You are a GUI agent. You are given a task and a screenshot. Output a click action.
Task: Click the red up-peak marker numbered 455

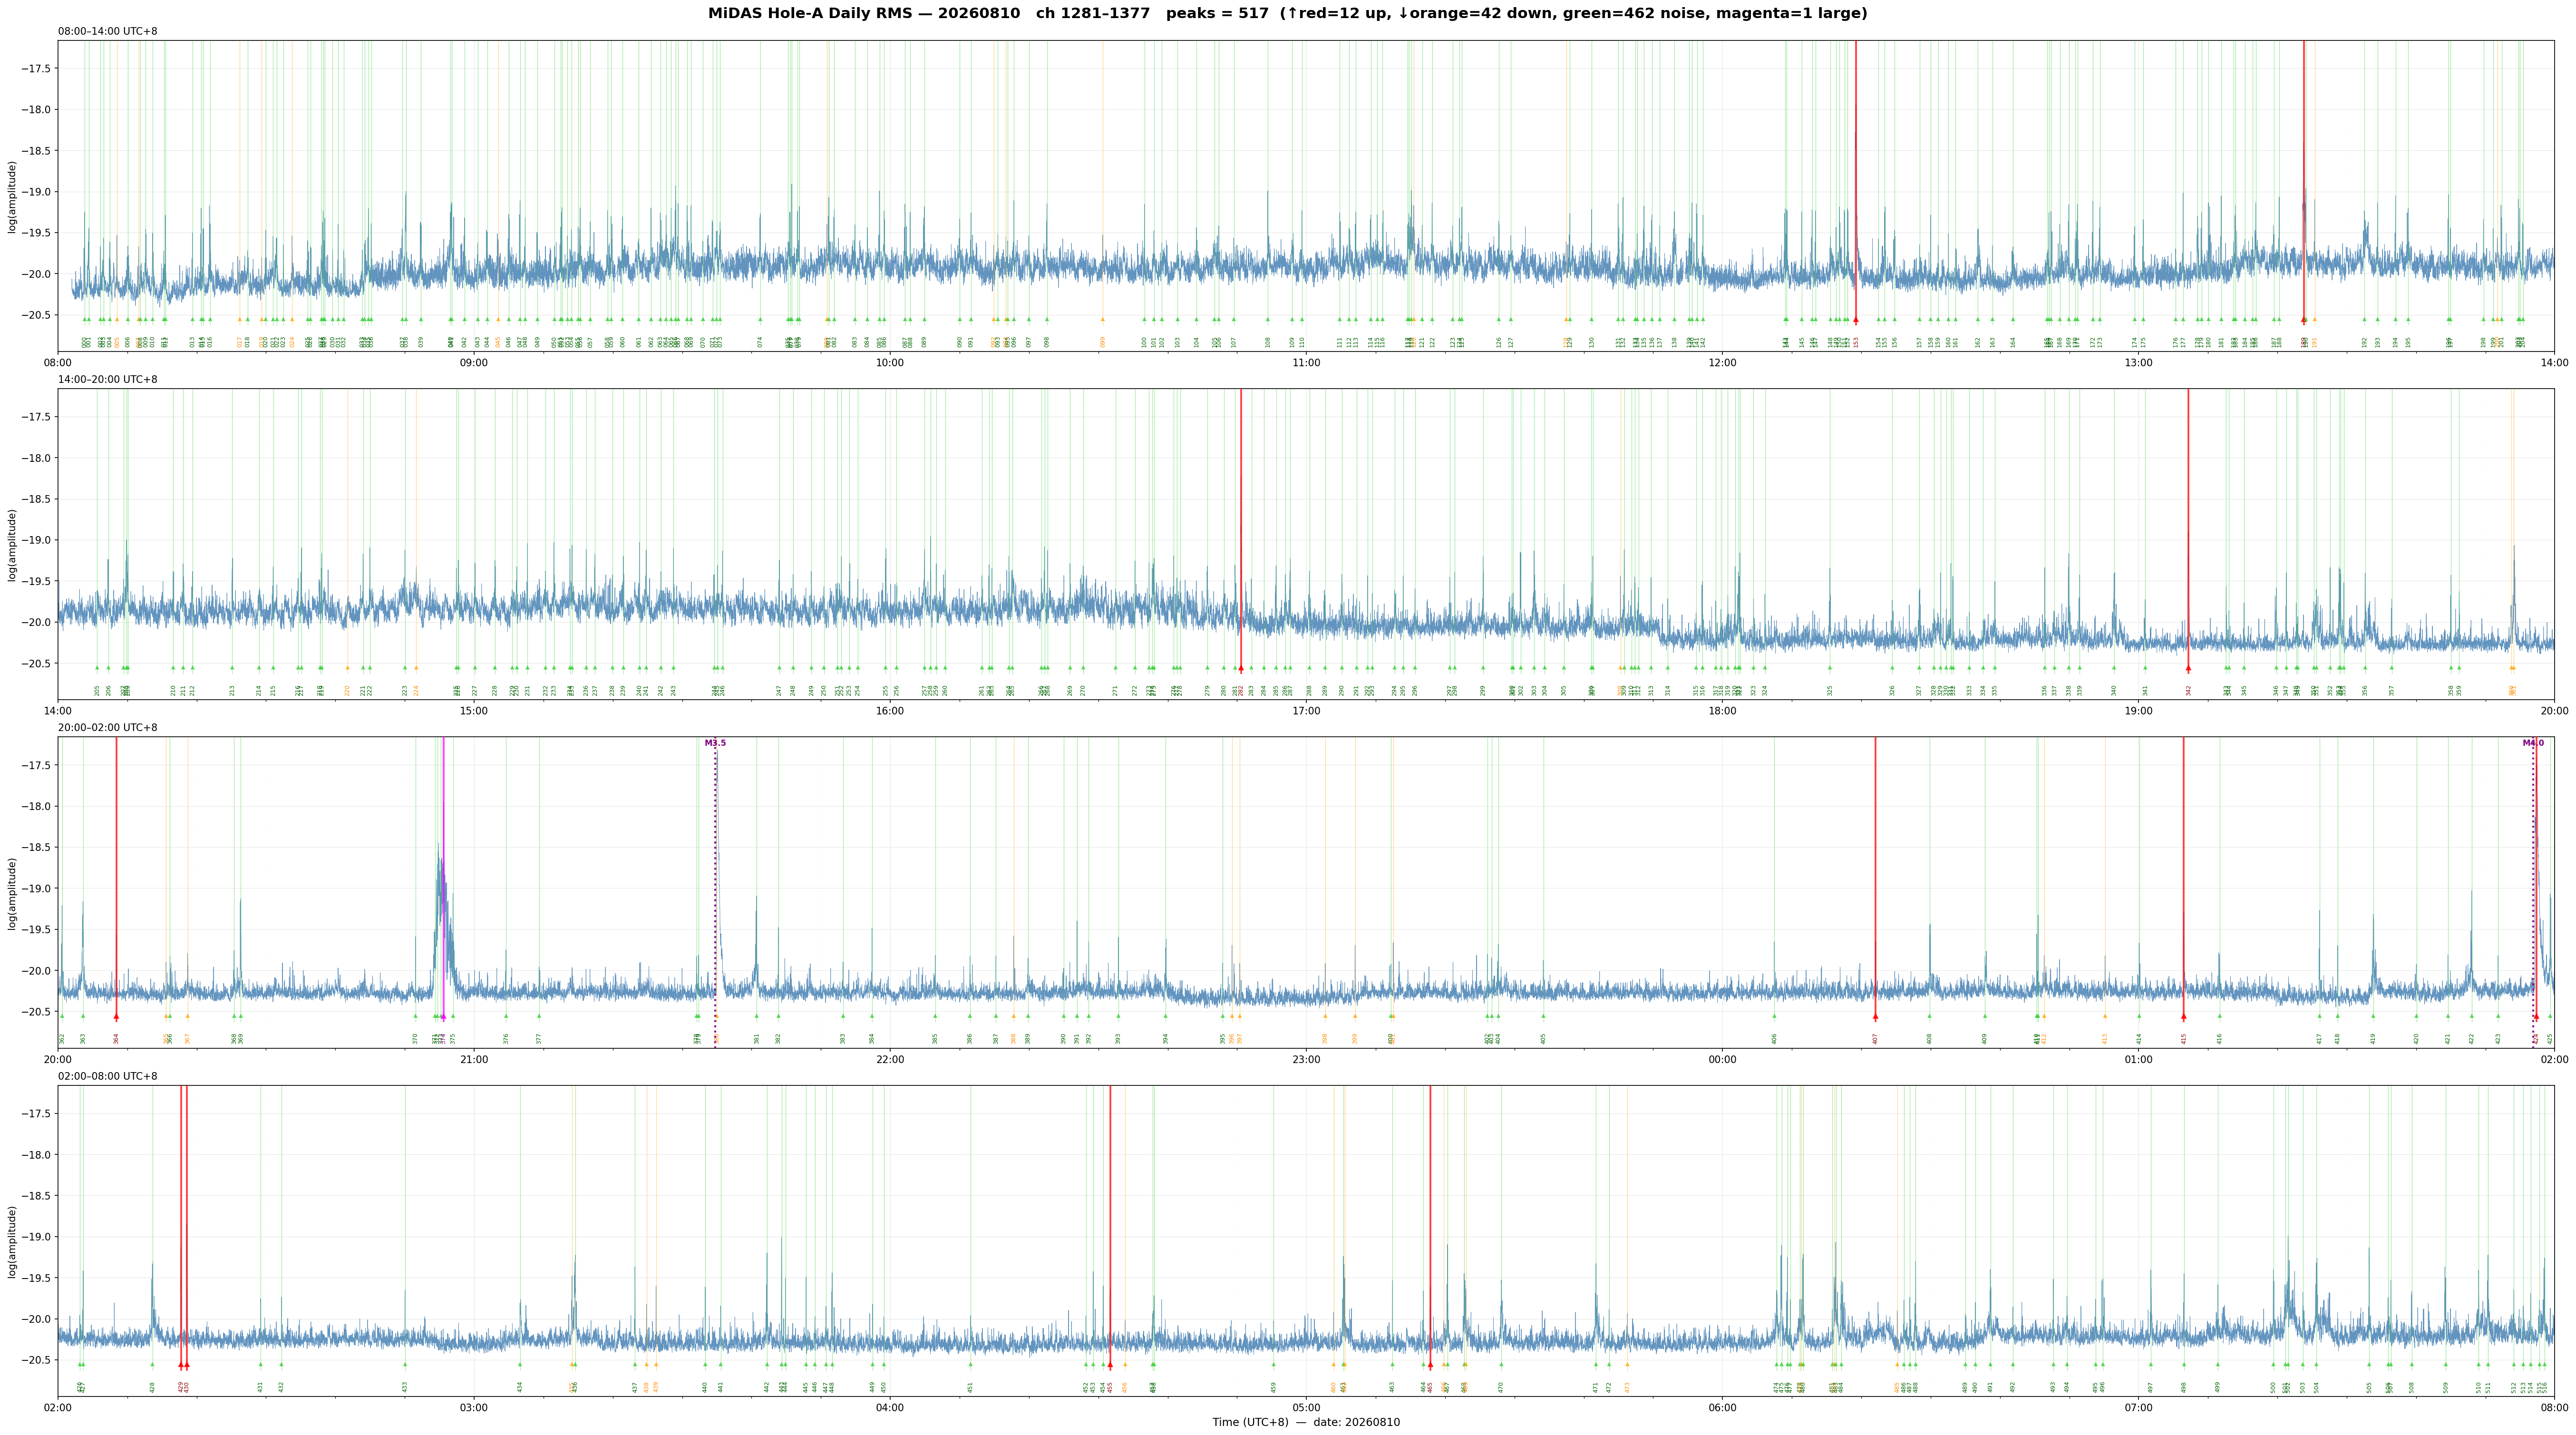(1110, 1365)
